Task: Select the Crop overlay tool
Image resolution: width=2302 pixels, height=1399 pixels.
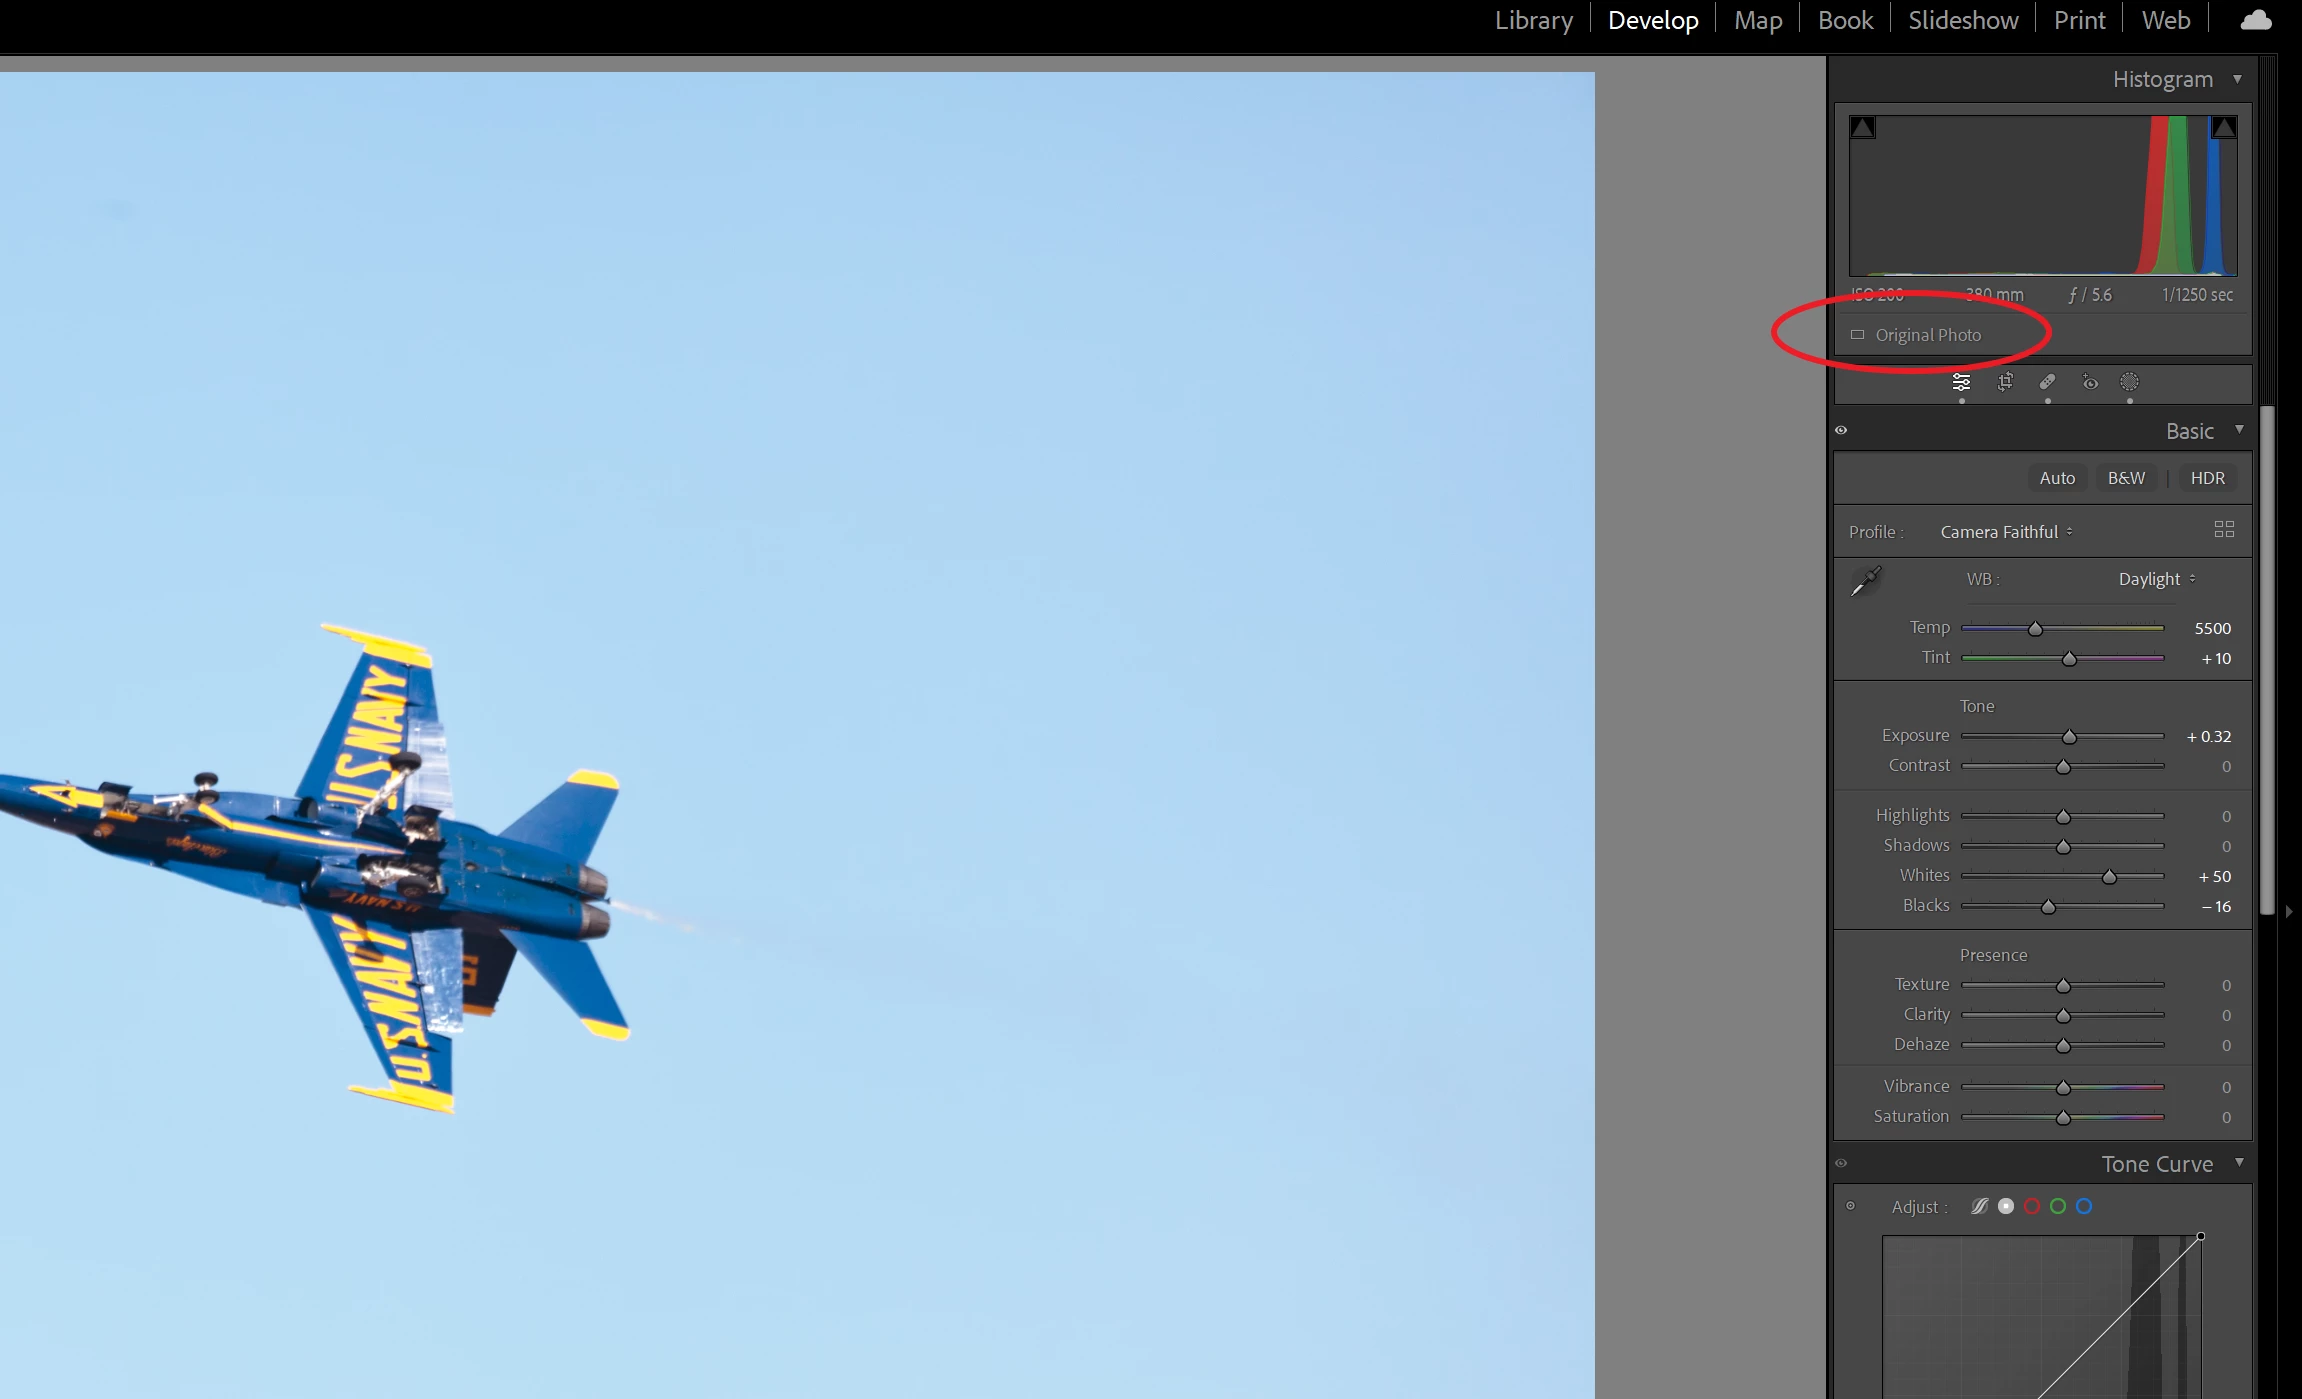Action: coord(2005,382)
